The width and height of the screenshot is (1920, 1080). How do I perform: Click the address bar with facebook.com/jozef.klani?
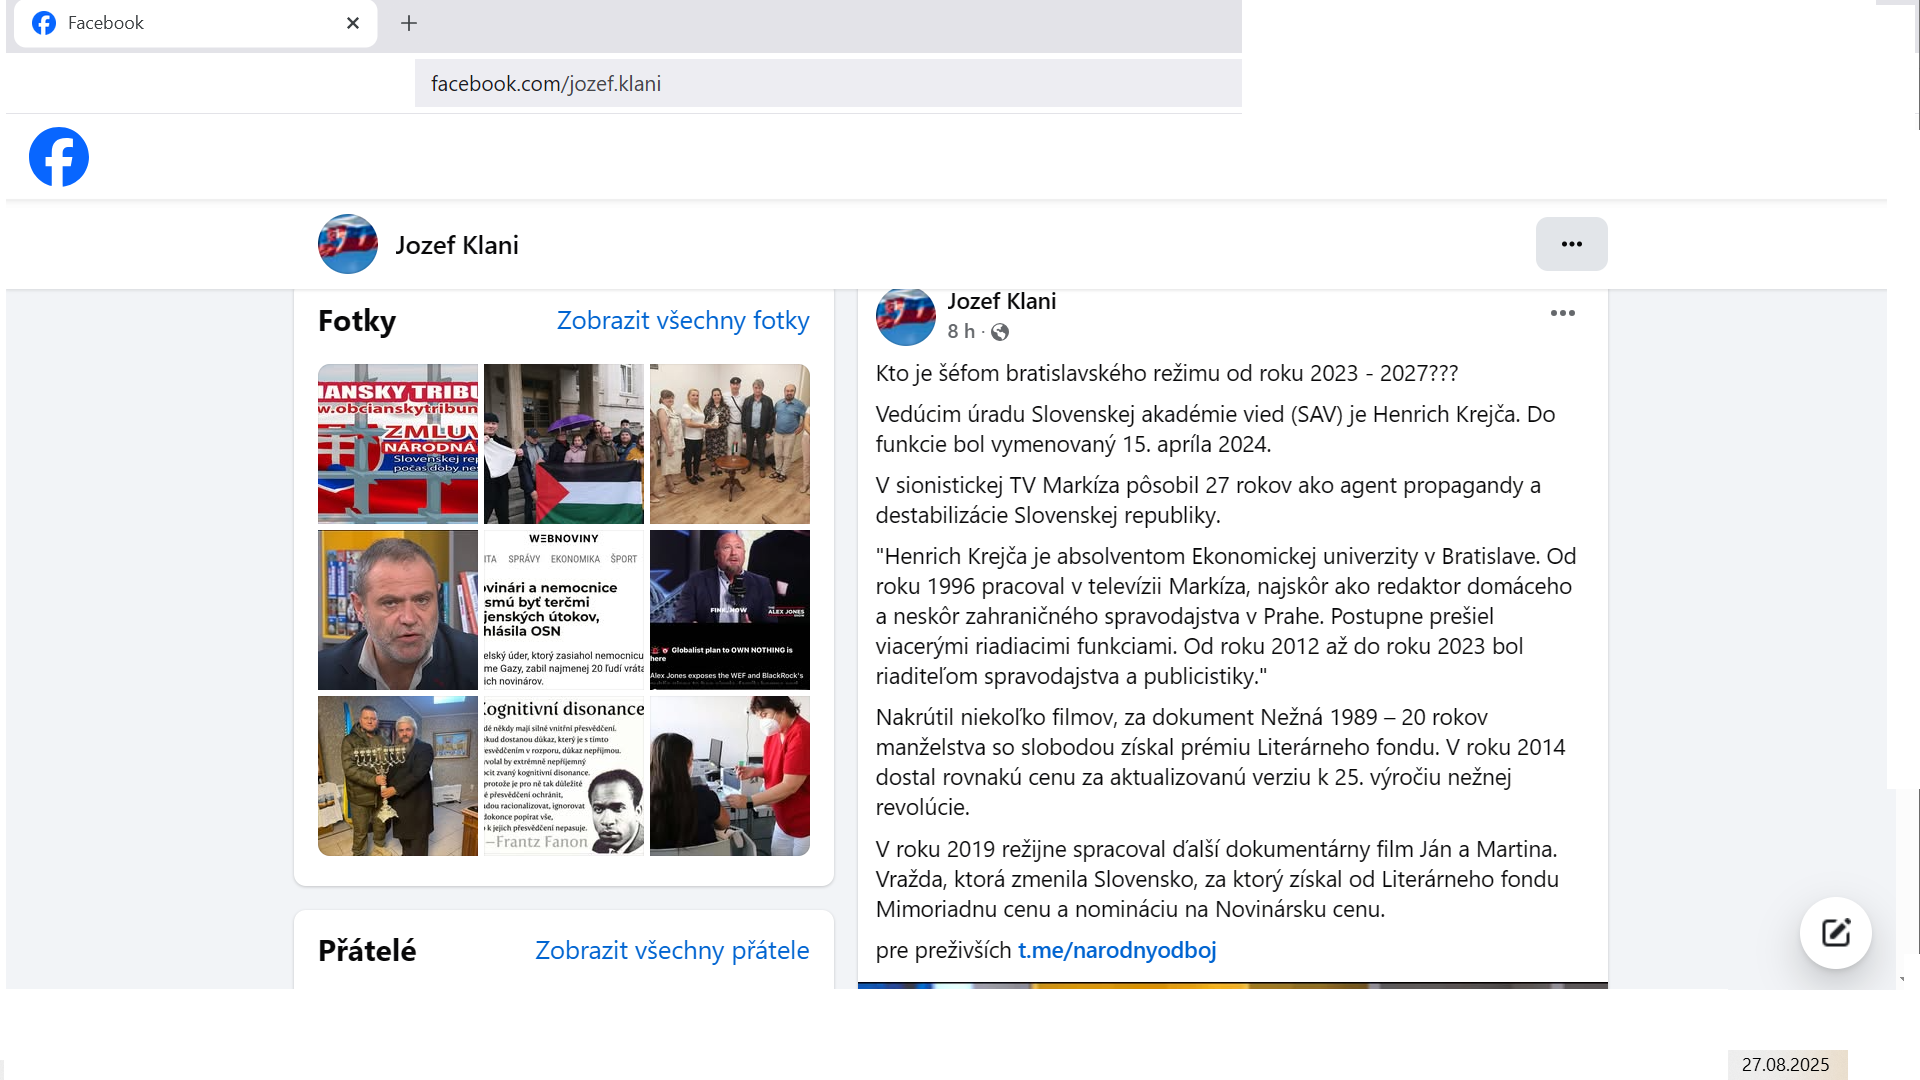[x=828, y=83]
